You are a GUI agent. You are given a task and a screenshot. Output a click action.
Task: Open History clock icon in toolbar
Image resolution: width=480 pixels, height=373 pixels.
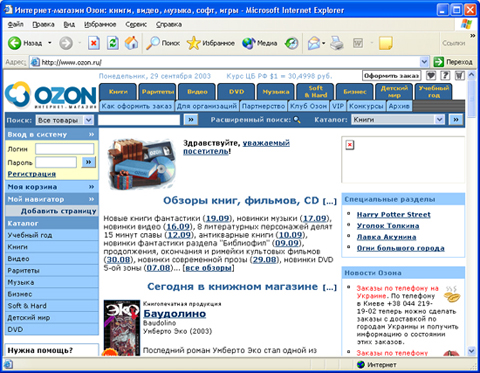click(292, 43)
